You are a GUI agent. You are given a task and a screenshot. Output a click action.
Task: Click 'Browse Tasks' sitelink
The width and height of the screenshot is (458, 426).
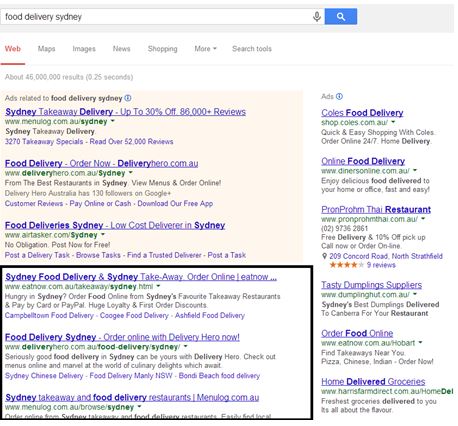98,255
